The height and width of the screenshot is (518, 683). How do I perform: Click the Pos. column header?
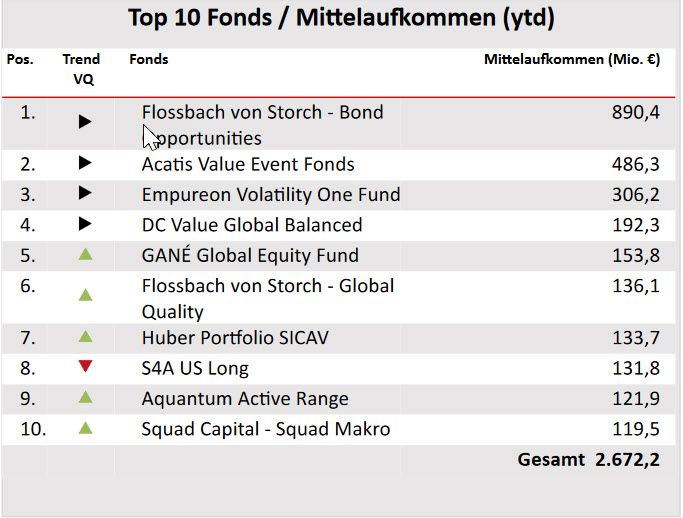(x=20, y=60)
